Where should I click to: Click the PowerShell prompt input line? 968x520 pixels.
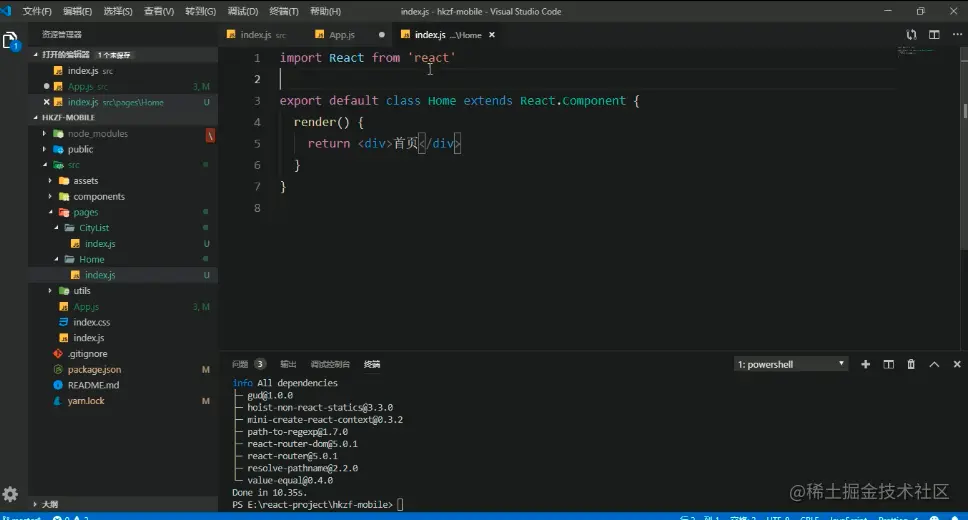point(317,505)
